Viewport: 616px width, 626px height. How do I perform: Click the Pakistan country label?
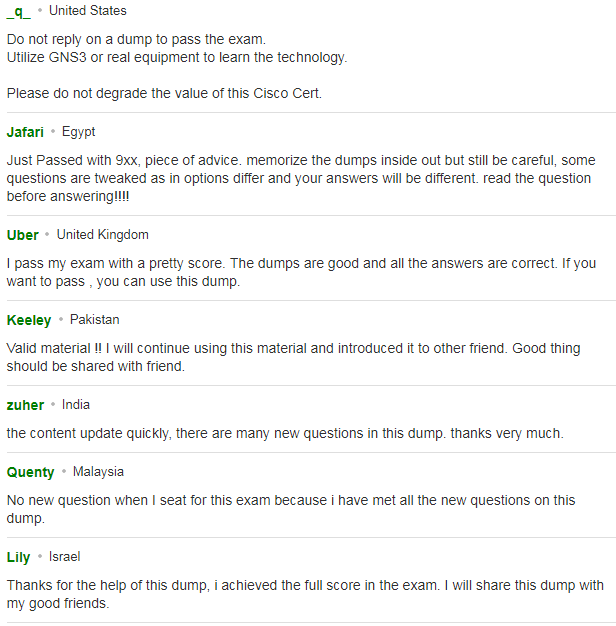point(95,320)
